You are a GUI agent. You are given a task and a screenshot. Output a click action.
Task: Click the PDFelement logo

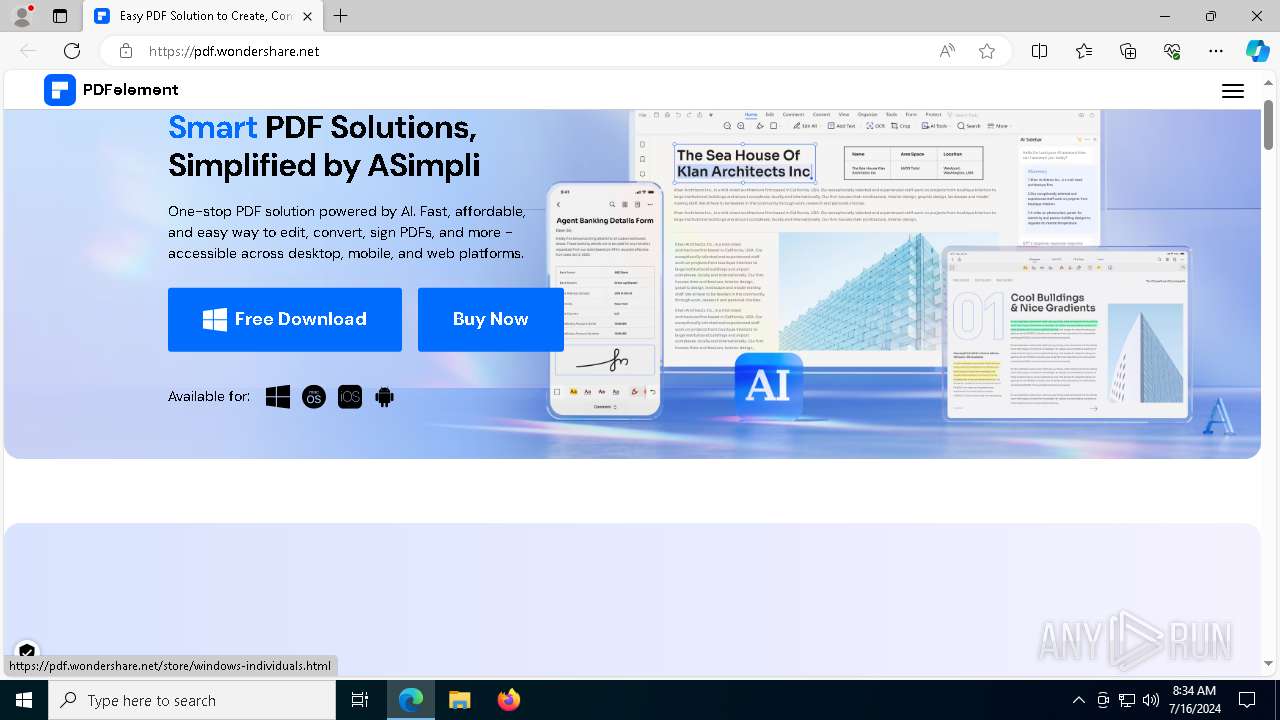point(111,90)
